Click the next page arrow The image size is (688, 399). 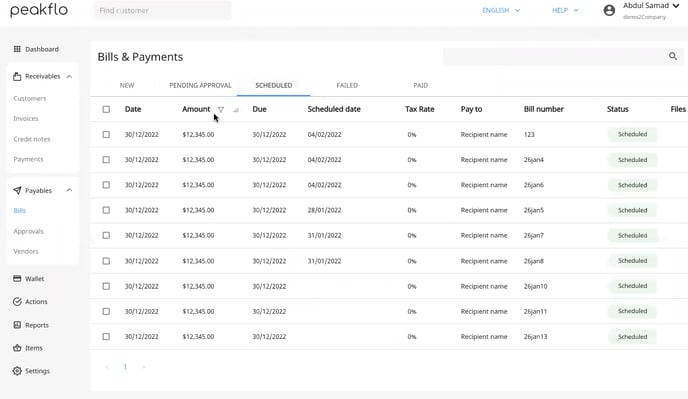point(143,367)
